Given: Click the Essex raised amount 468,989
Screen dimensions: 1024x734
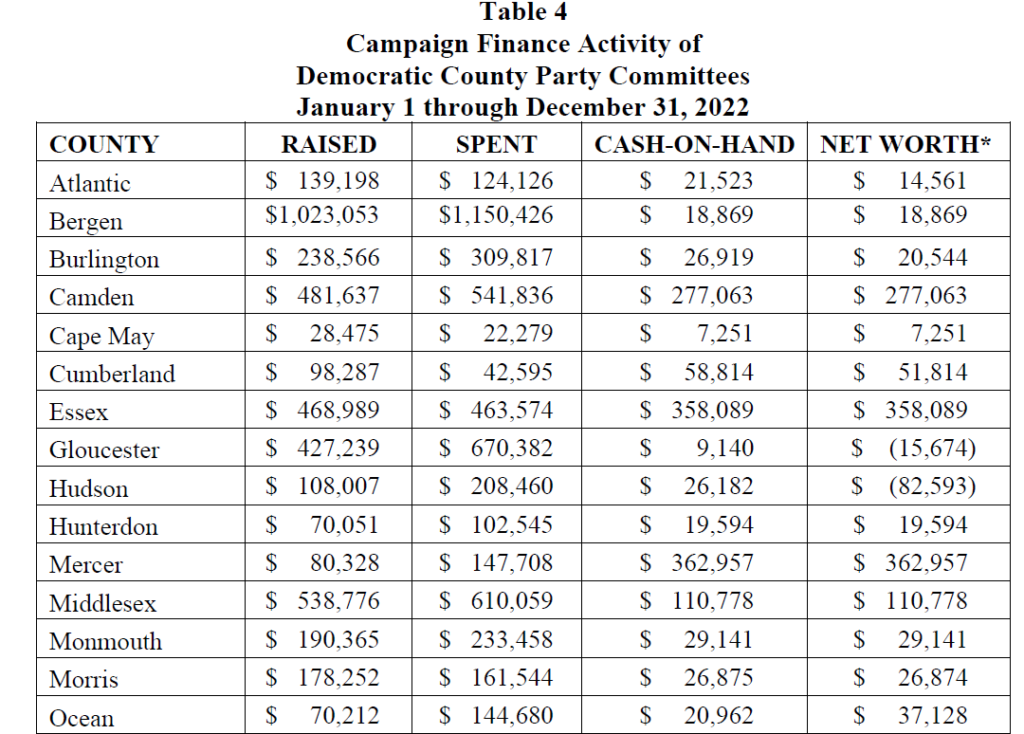Looking at the screenshot, I should pos(338,410).
